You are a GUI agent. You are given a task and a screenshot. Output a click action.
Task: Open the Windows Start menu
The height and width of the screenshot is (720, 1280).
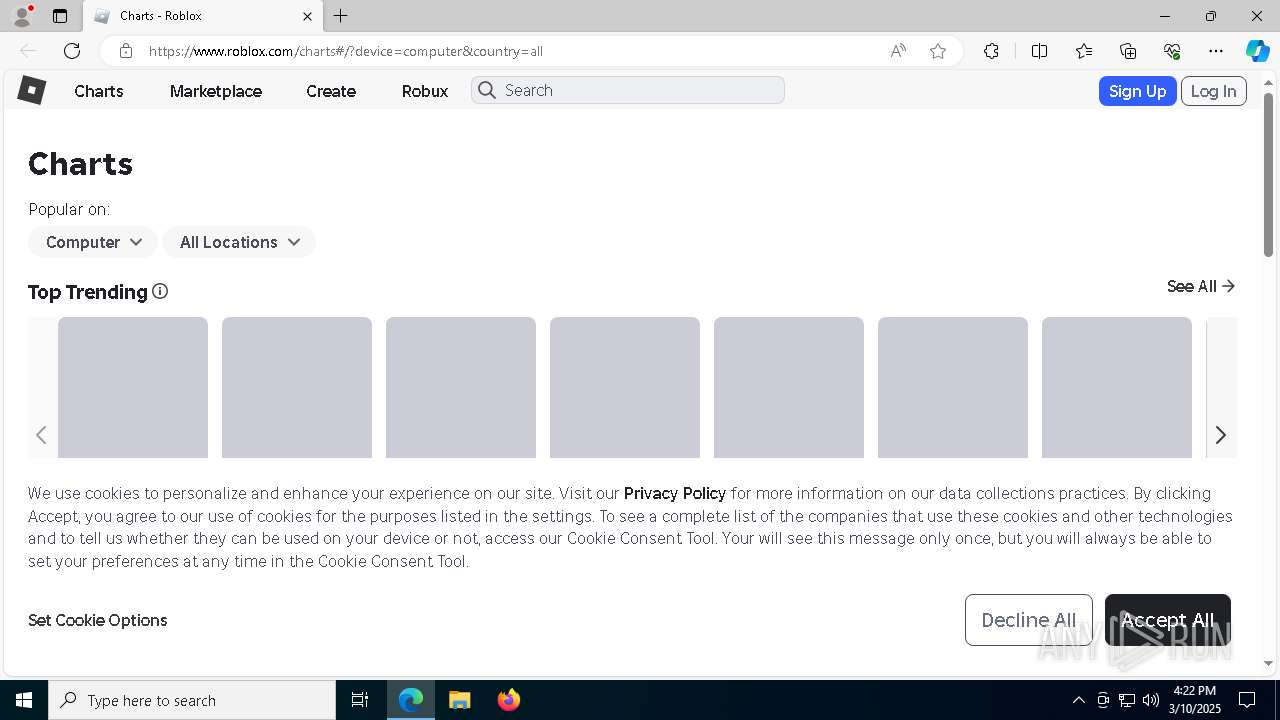pos(24,700)
